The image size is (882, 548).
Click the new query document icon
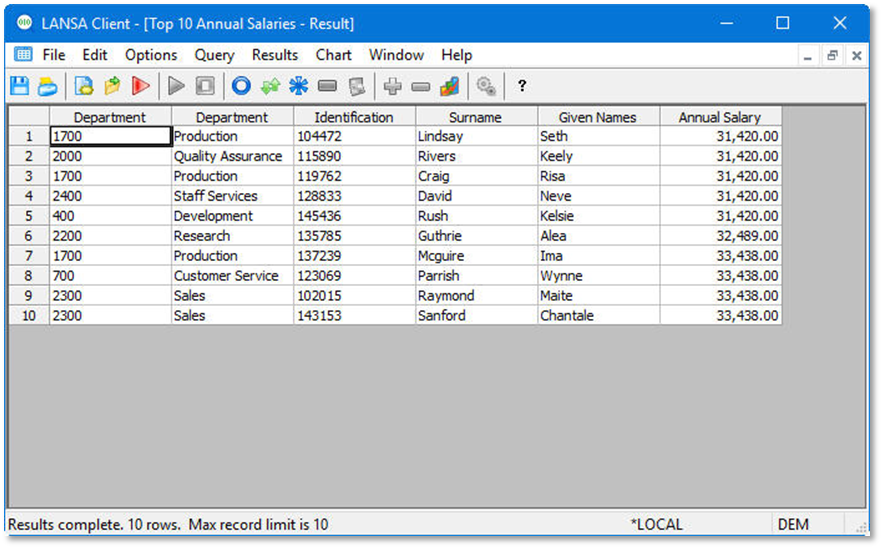[x=84, y=86]
